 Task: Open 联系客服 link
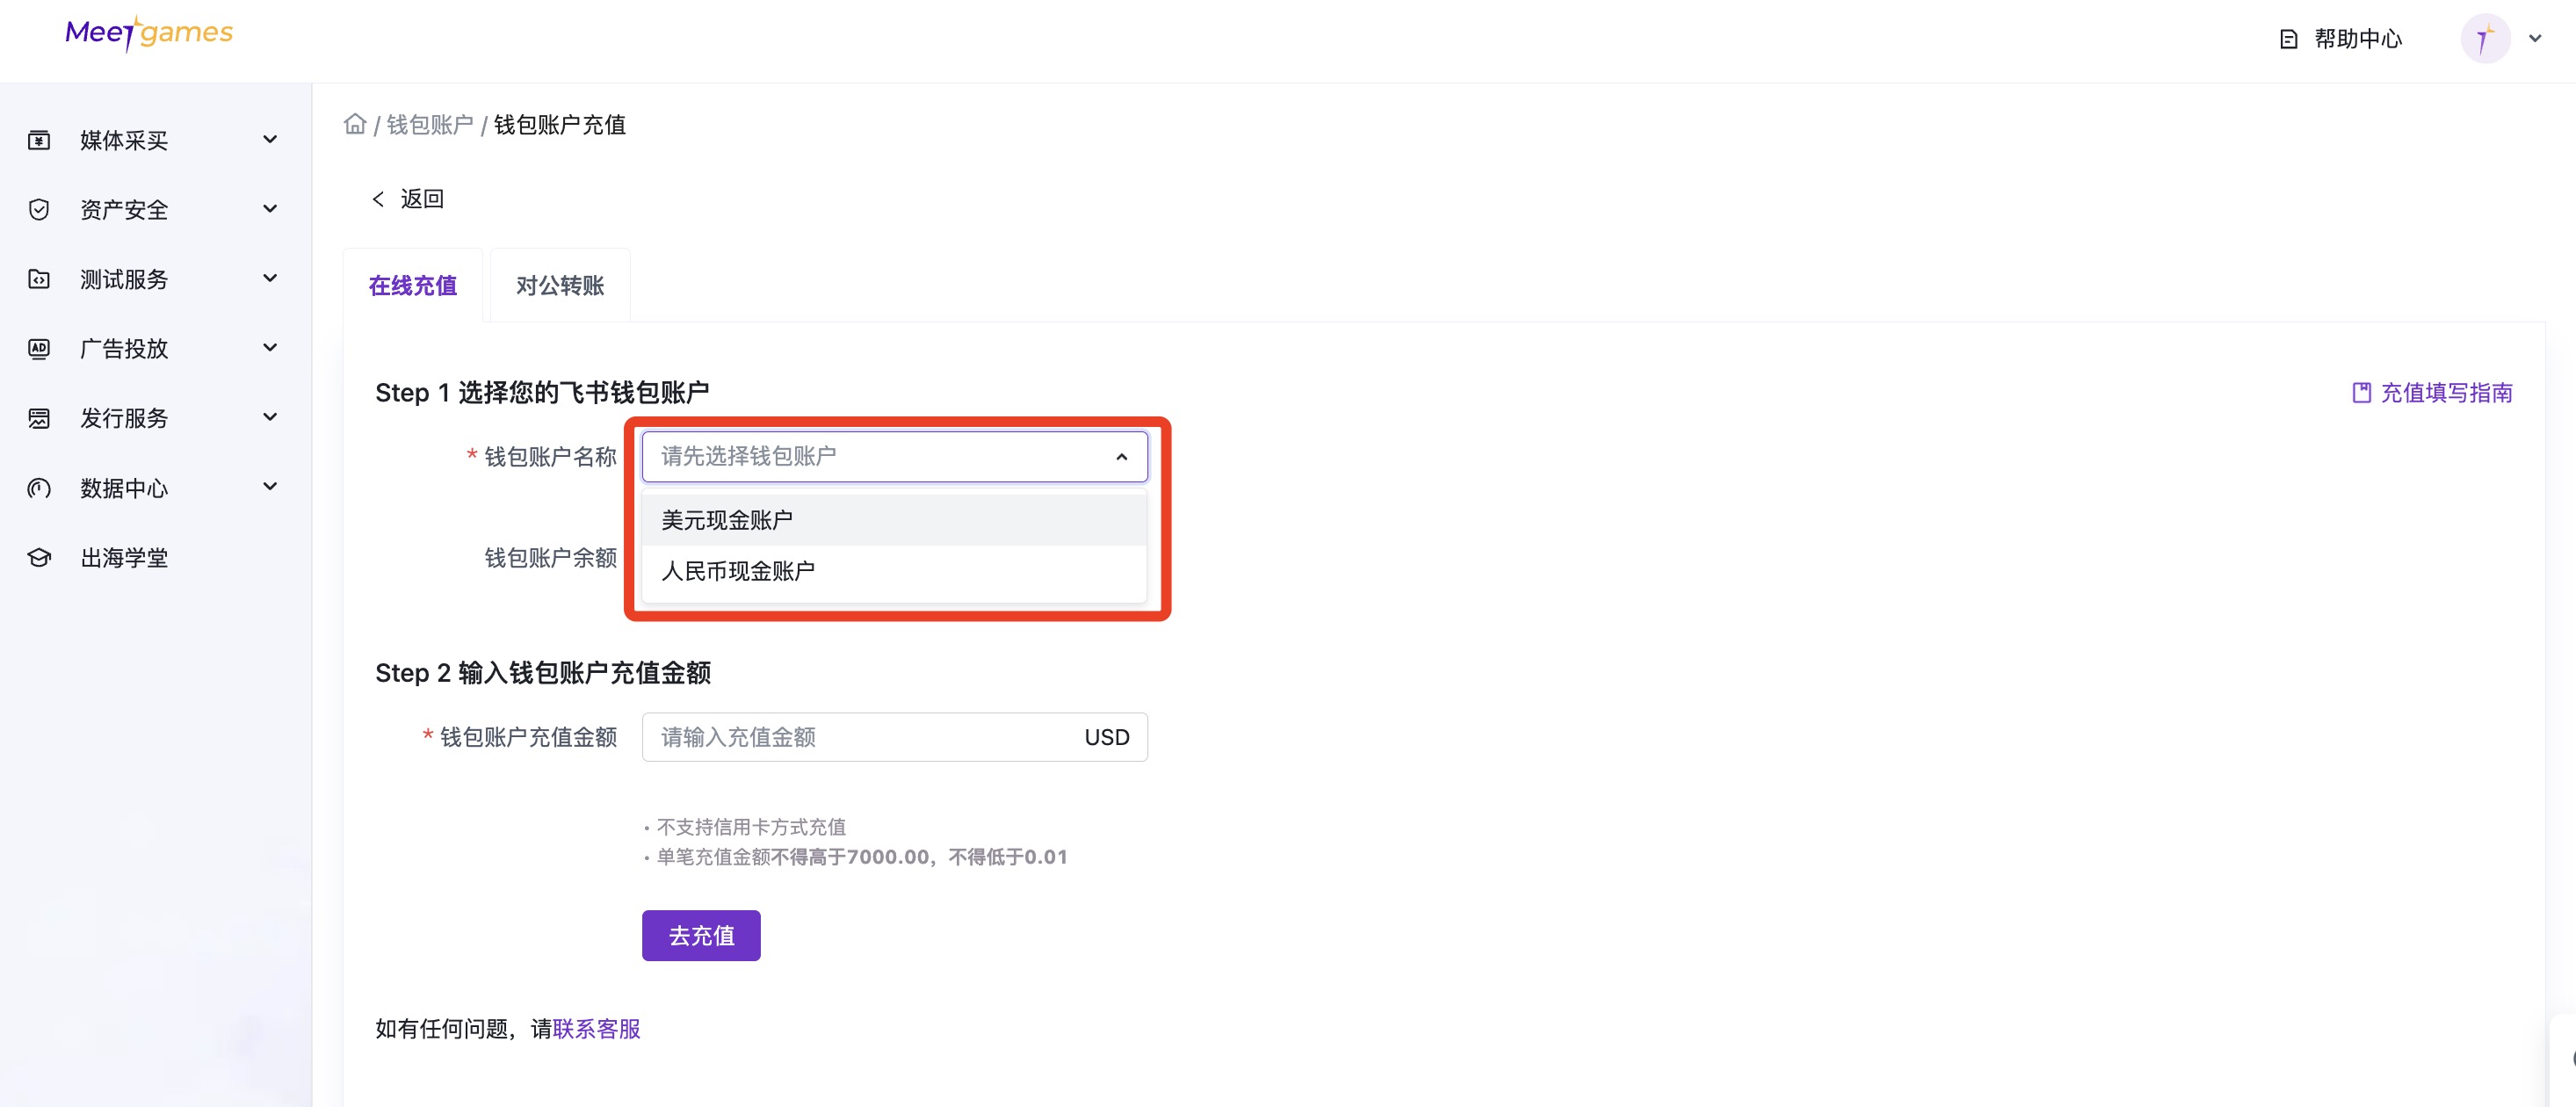pos(596,1029)
